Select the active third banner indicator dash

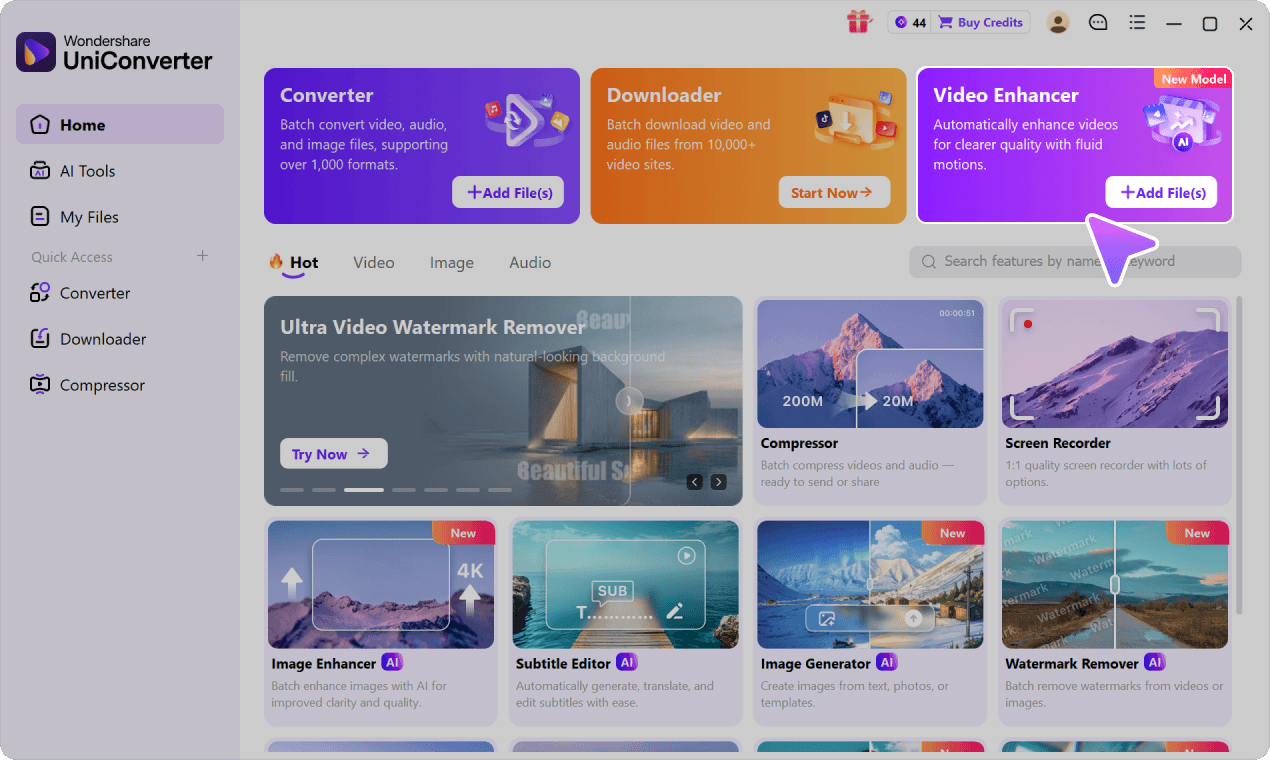(364, 490)
